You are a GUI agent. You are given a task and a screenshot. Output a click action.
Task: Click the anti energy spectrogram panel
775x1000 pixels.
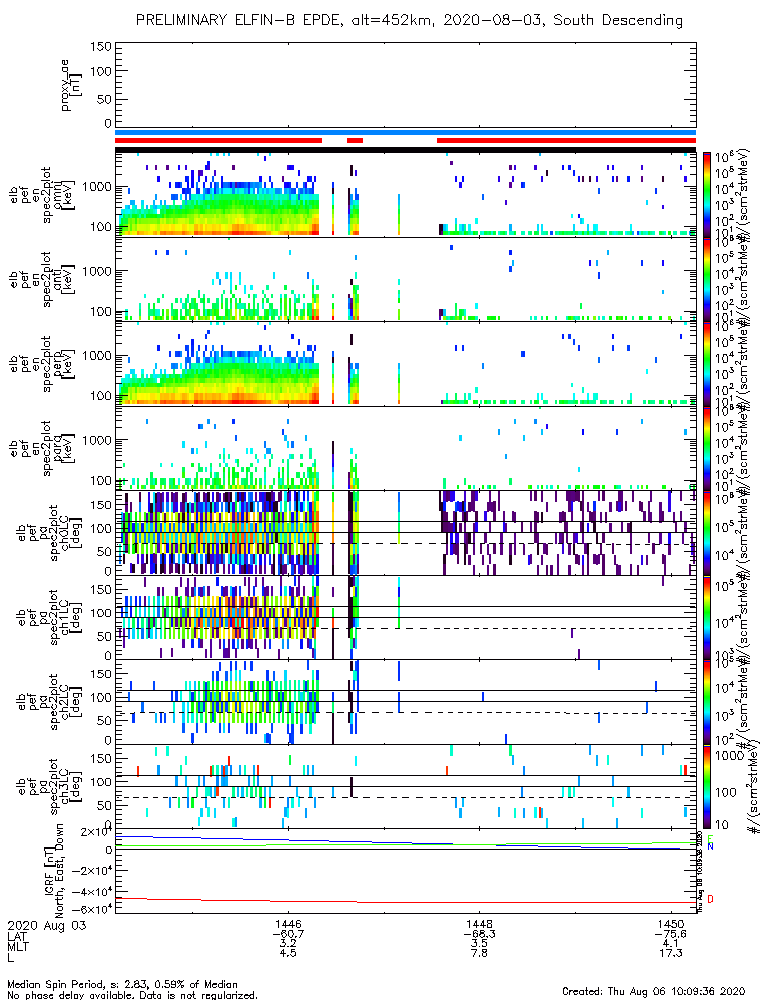click(405, 279)
